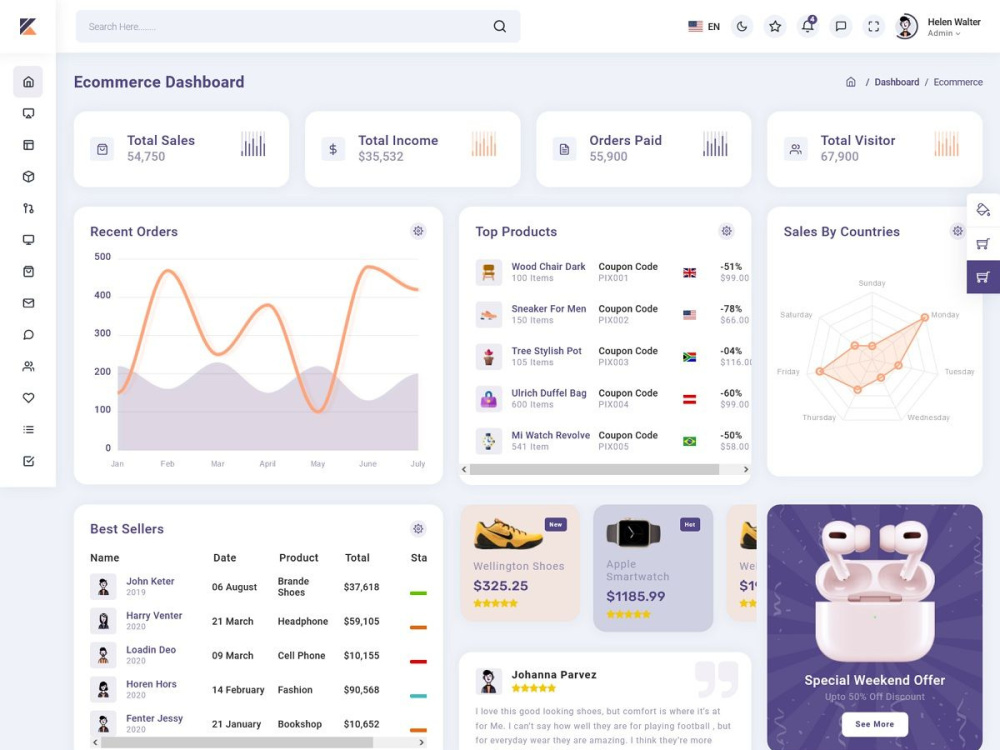
Task: Open the Orders Paid card
Action: click(x=643, y=149)
